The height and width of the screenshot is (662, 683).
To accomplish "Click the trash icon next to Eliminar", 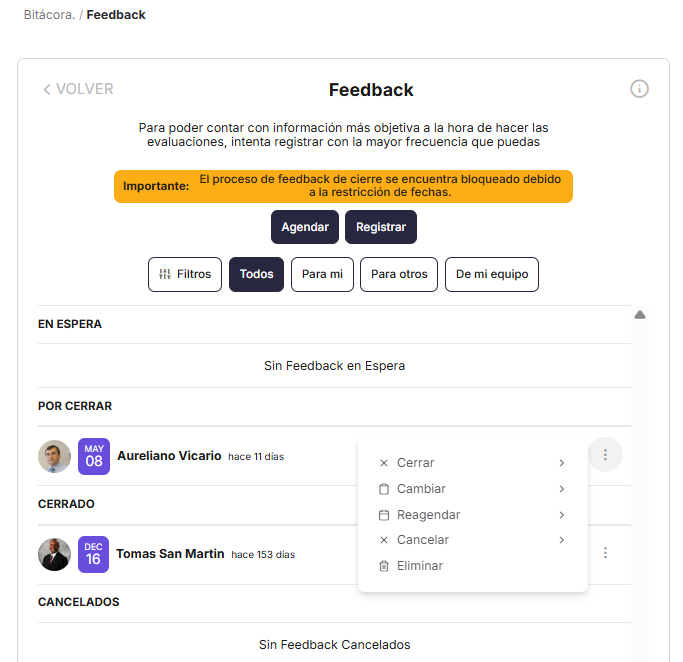I will [x=384, y=566].
